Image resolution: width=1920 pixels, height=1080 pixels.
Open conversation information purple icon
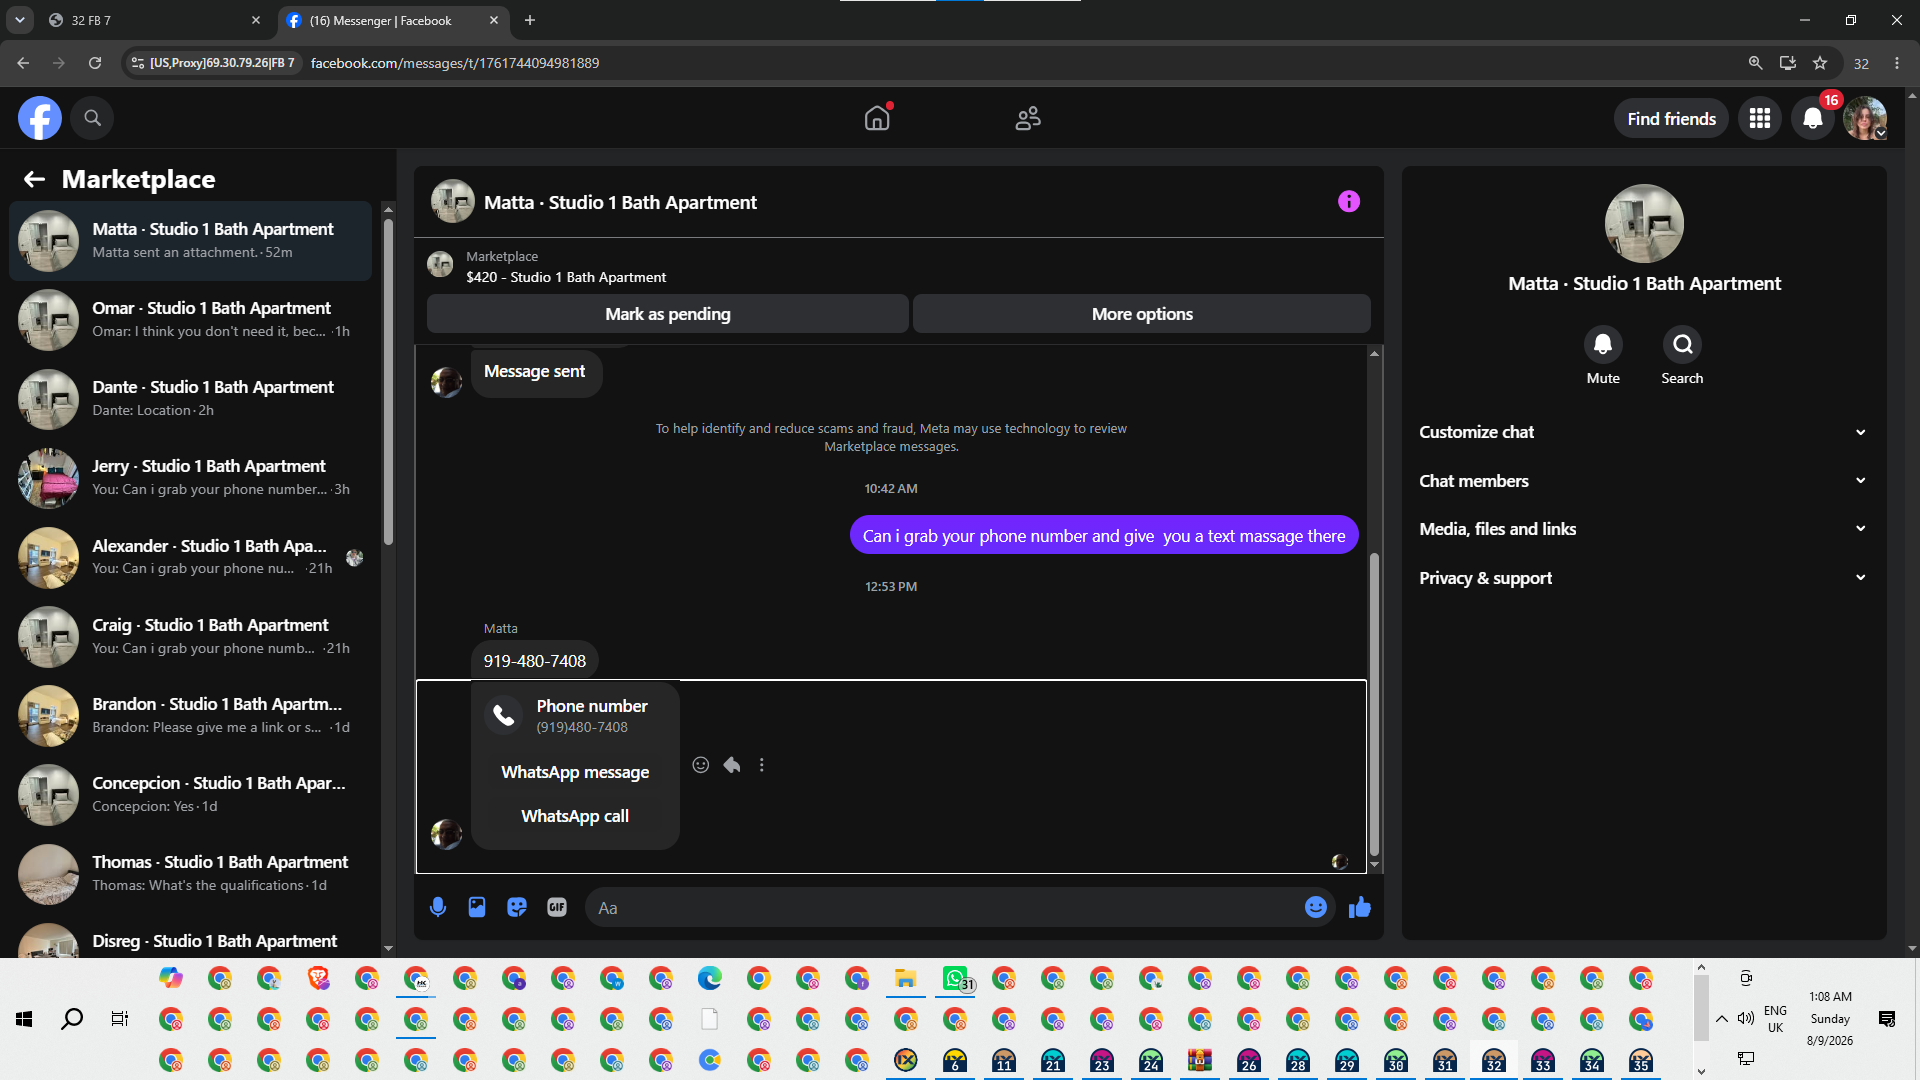[x=1349, y=202]
